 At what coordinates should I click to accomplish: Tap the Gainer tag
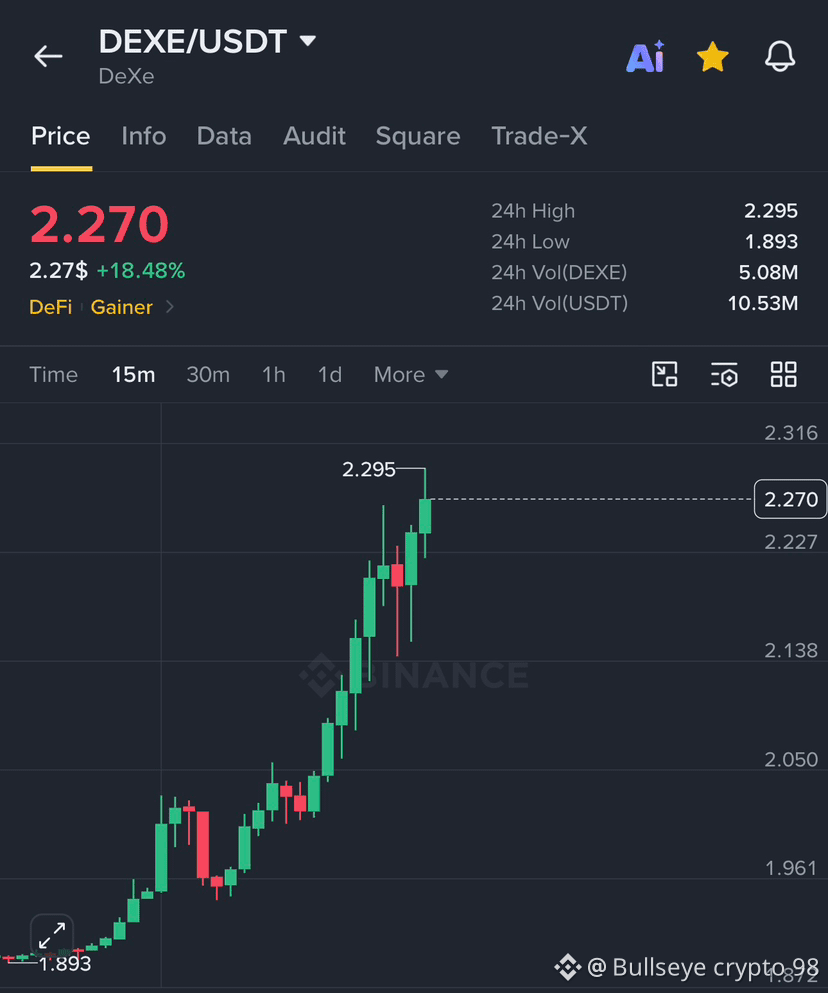click(x=122, y=307)
